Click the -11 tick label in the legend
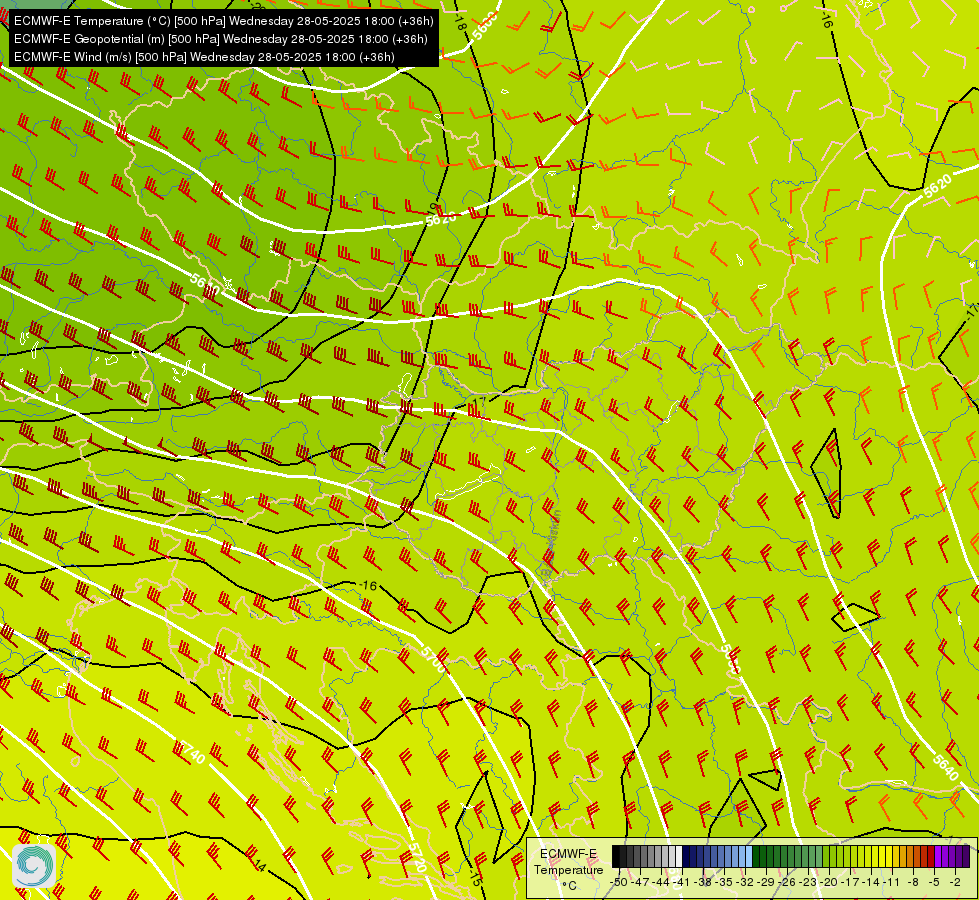Screen dimensions: 979x900 [893, 882]
